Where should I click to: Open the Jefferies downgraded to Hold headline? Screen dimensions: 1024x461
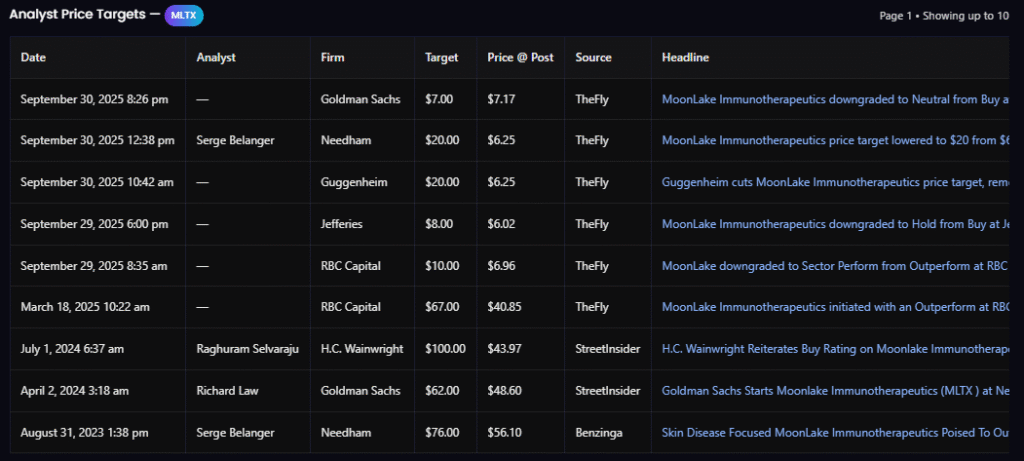coord(835,224)
